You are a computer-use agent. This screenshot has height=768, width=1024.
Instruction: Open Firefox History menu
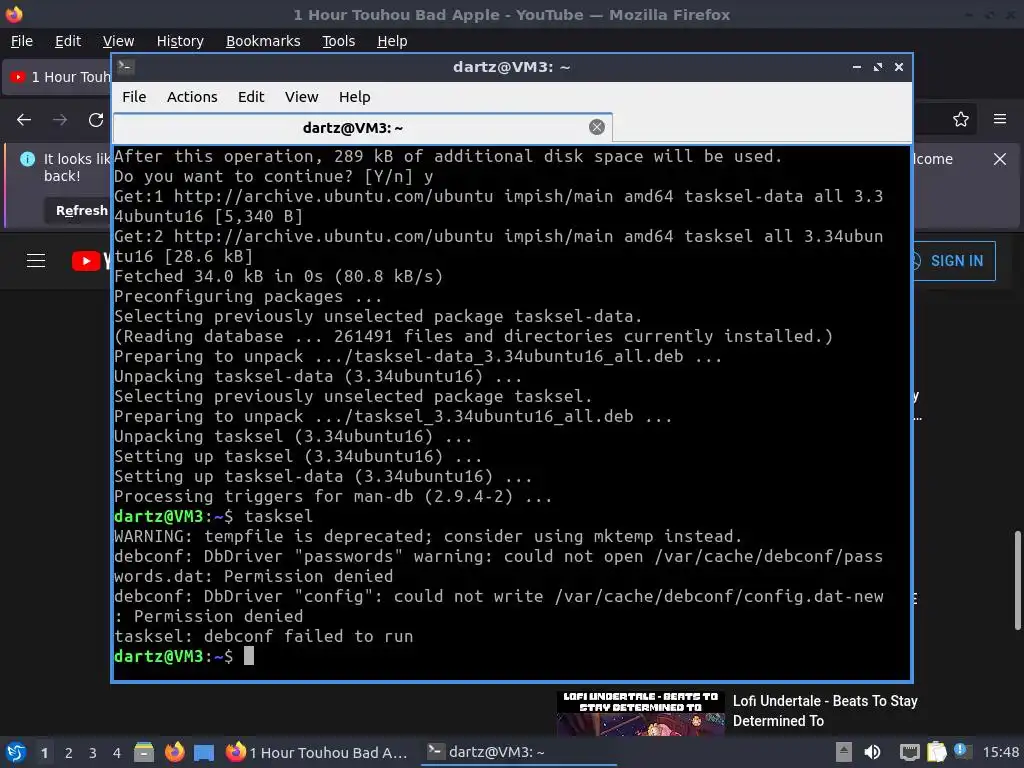(x=180, y=41)
